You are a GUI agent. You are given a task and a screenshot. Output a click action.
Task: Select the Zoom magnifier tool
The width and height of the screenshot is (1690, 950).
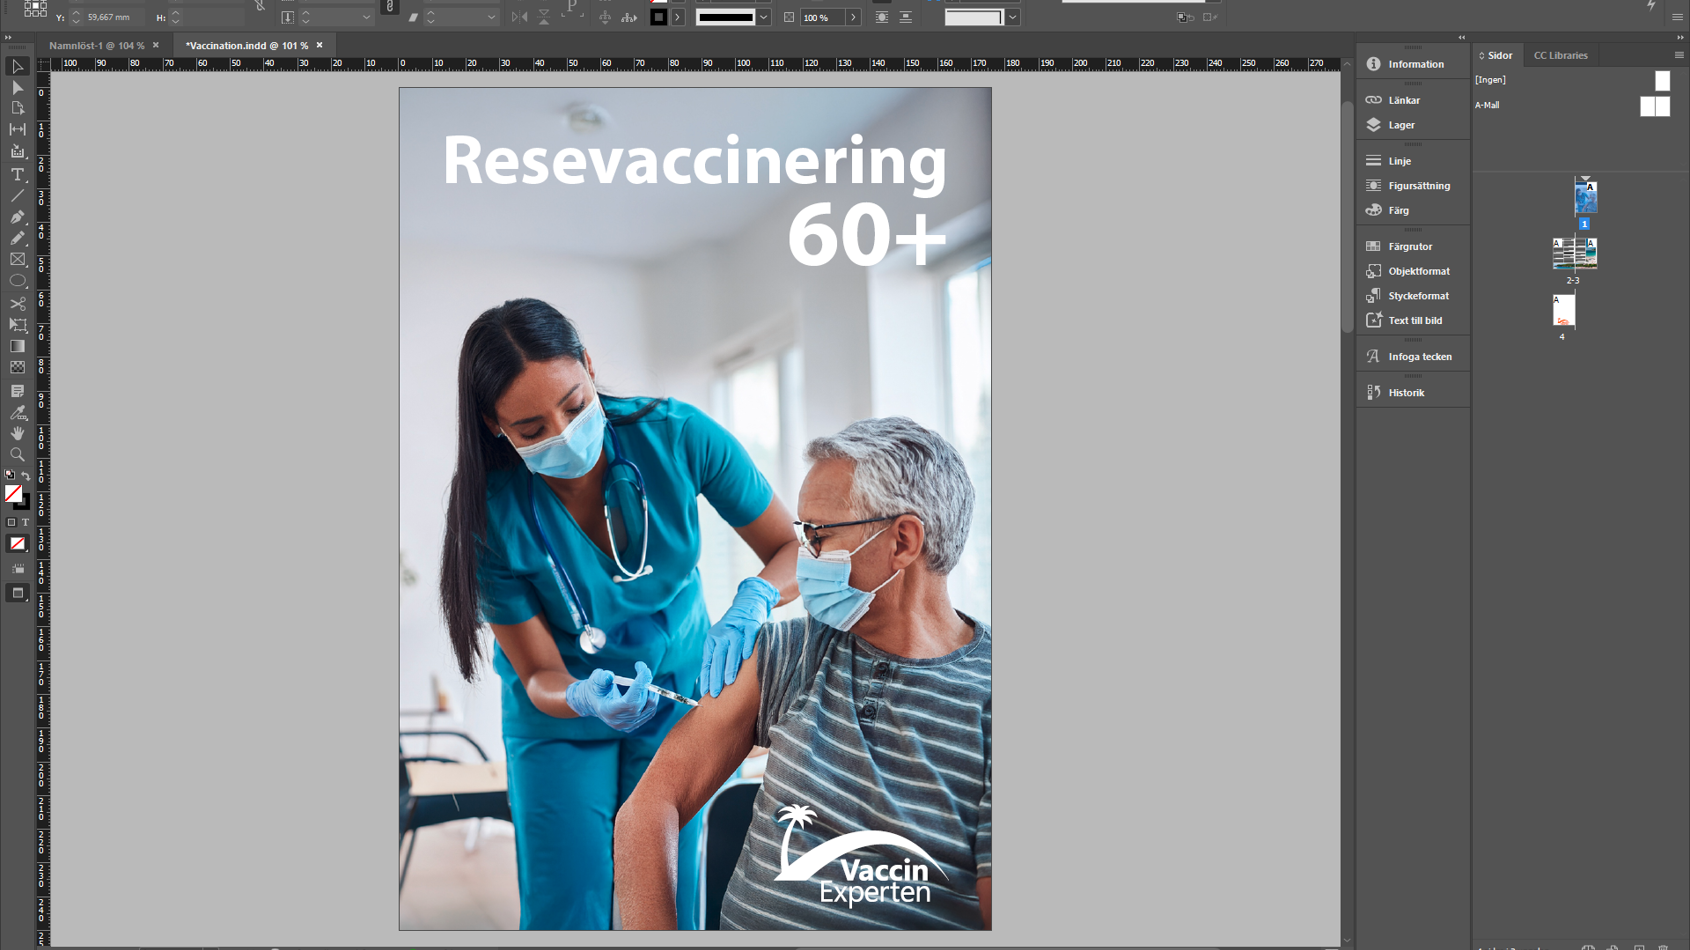click(x=17, y=454)
